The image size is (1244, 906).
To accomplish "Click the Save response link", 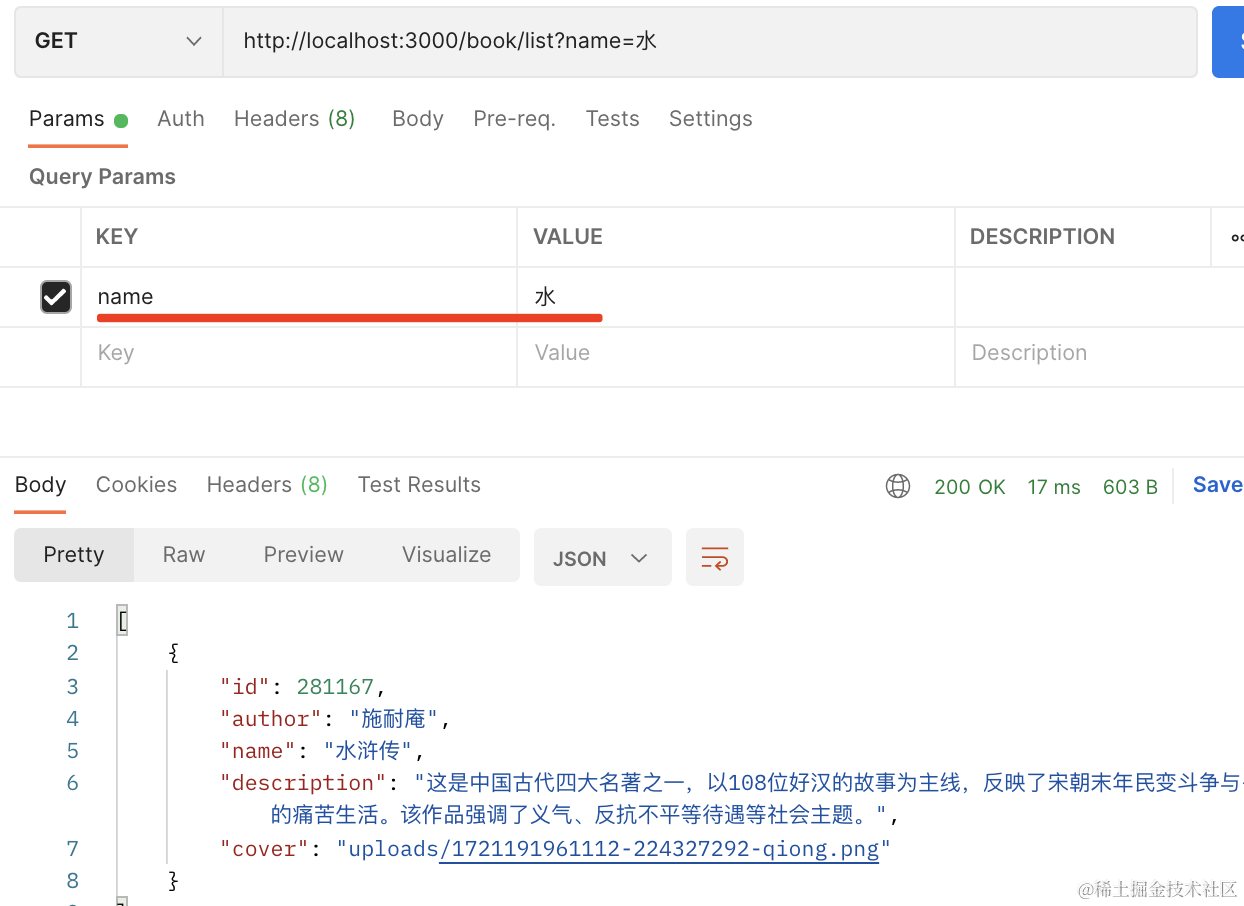I will coord(1216,485).
